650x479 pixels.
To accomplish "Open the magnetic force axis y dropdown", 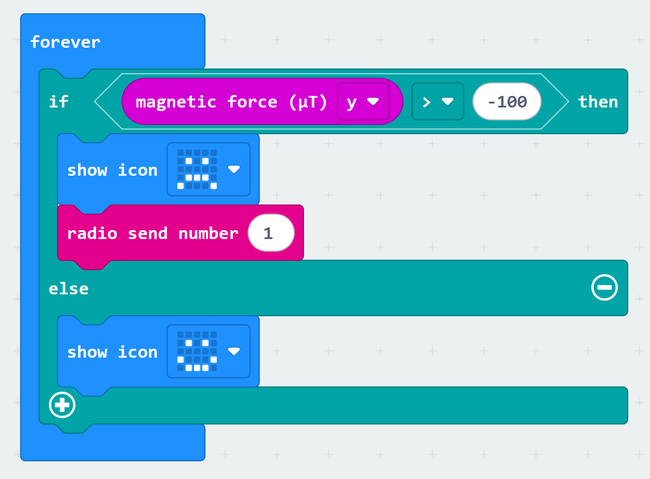I will [363, 102].
